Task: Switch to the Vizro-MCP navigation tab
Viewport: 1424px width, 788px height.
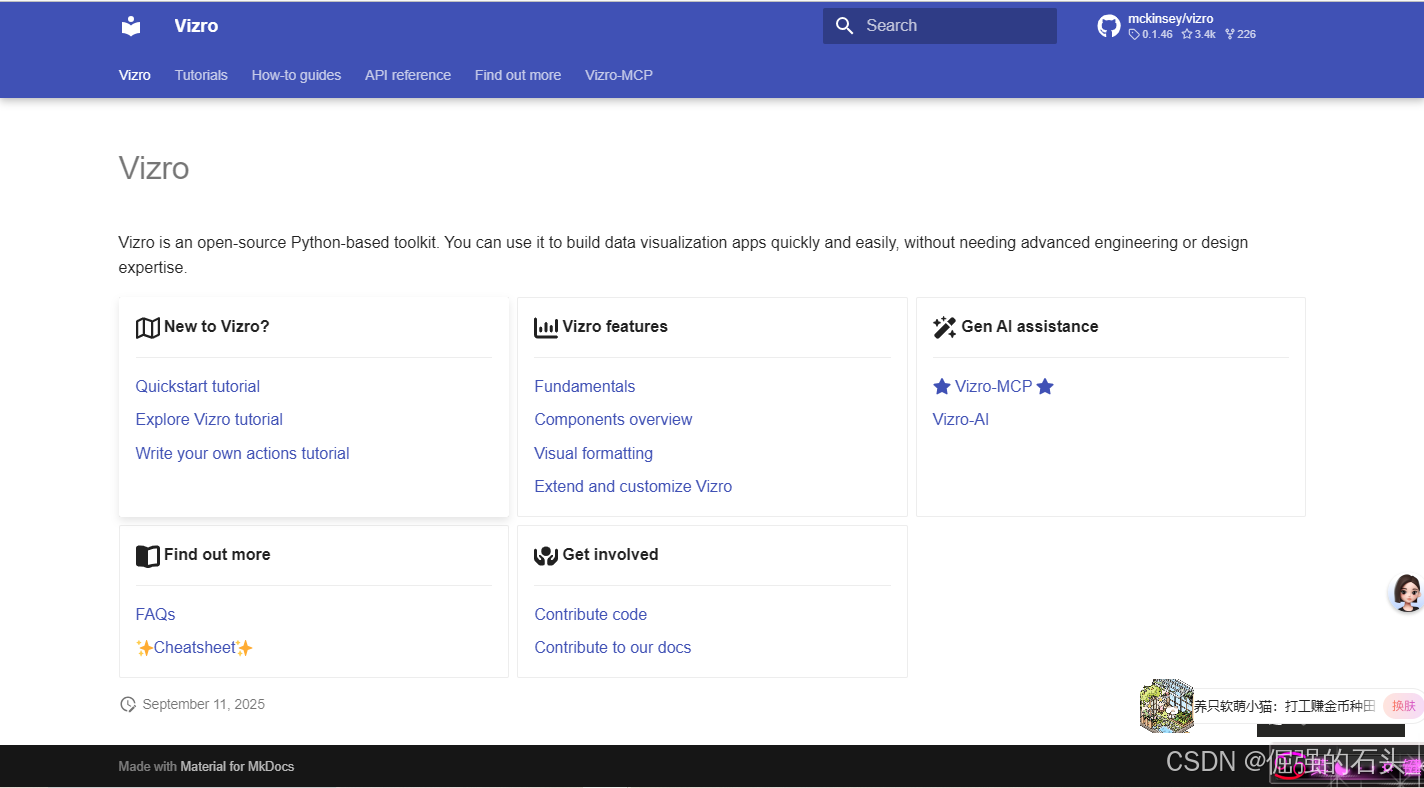Action: point(619,75)
